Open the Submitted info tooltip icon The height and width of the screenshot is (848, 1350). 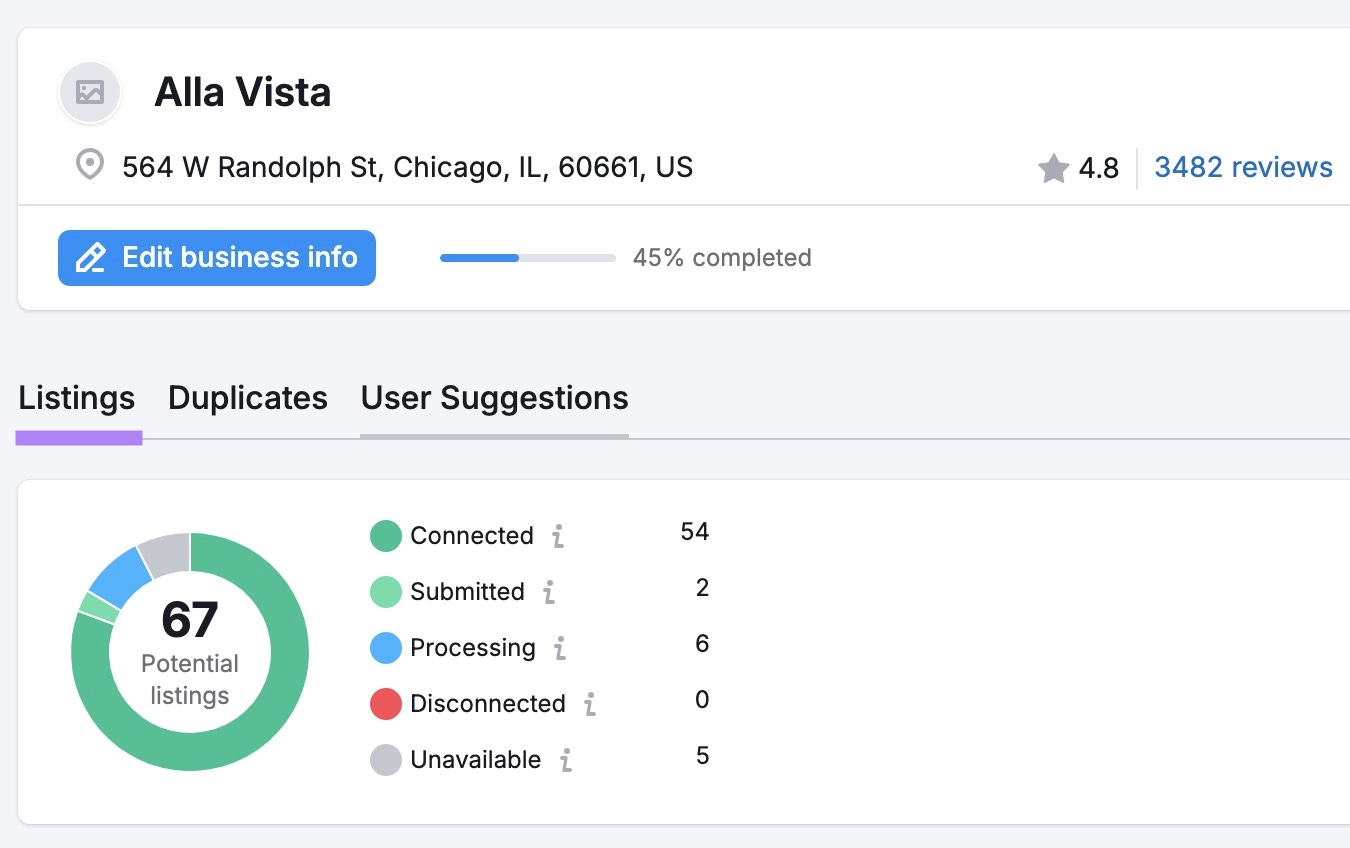[x=547, y=592]
